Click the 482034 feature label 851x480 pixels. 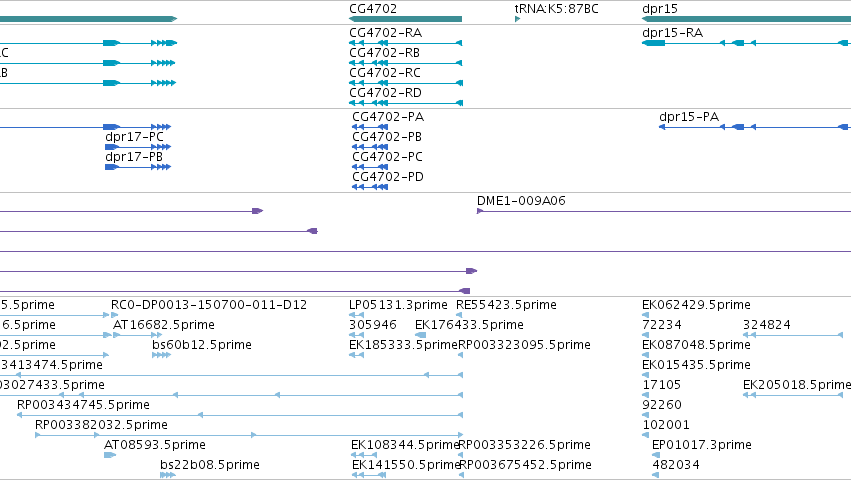[676, 465]
